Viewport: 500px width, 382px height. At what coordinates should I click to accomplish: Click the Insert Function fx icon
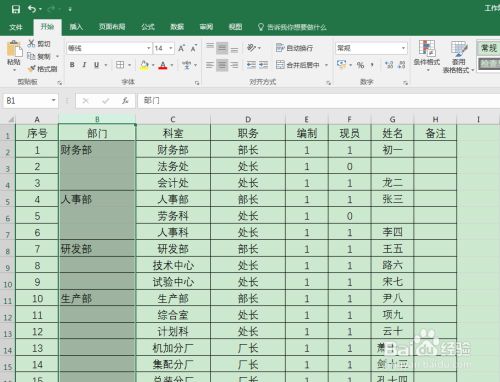pyautogui.click(x=125, y=100)
